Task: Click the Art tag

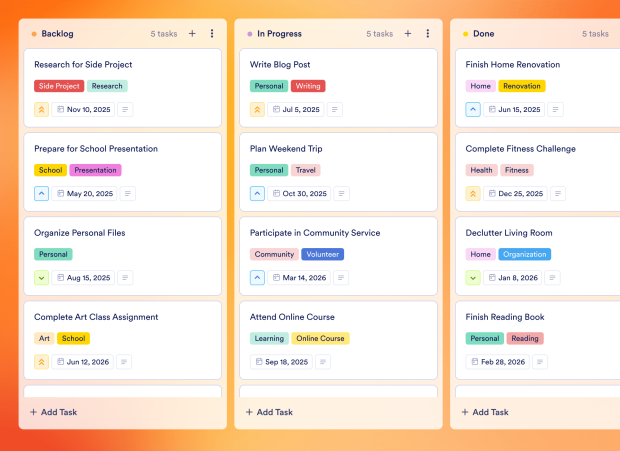Action: 44,339
